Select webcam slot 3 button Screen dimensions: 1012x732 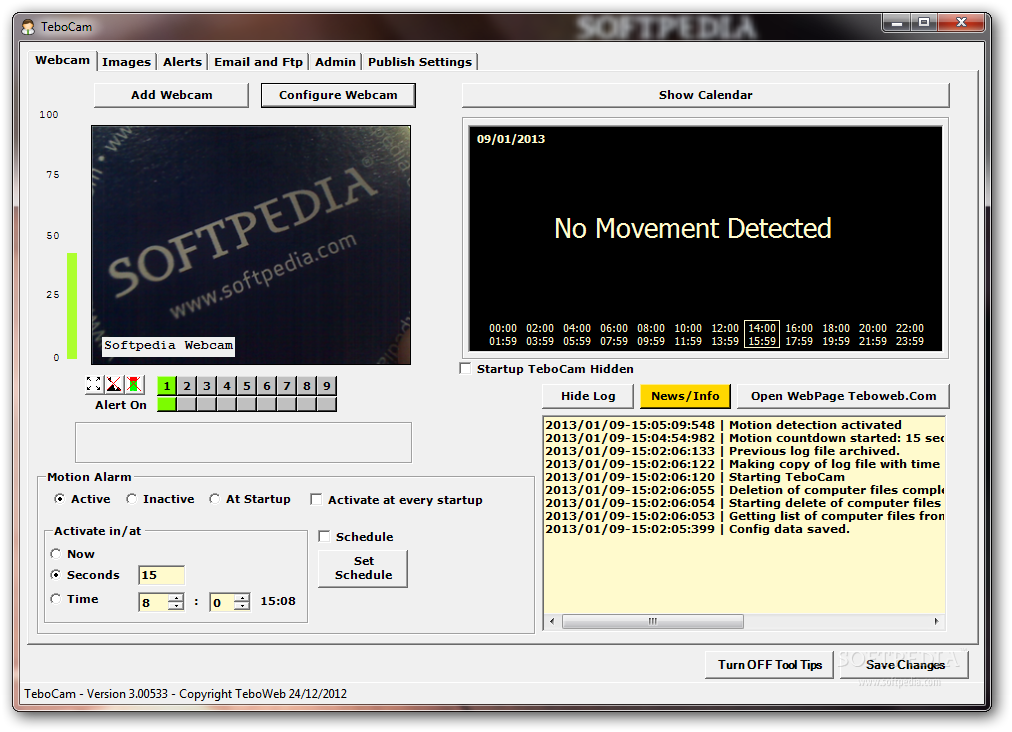pos(207,386)
